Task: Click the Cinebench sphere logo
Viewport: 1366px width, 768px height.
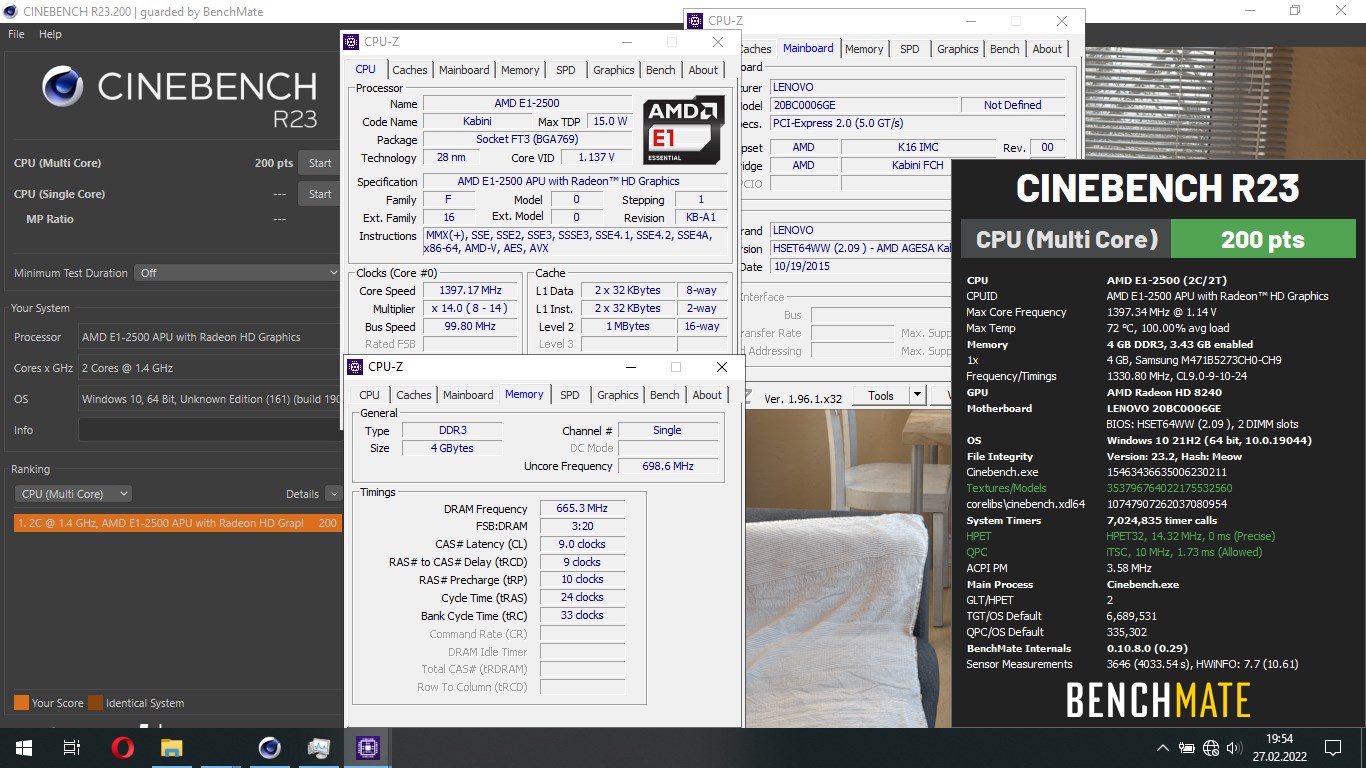Action: pos(62,87)
